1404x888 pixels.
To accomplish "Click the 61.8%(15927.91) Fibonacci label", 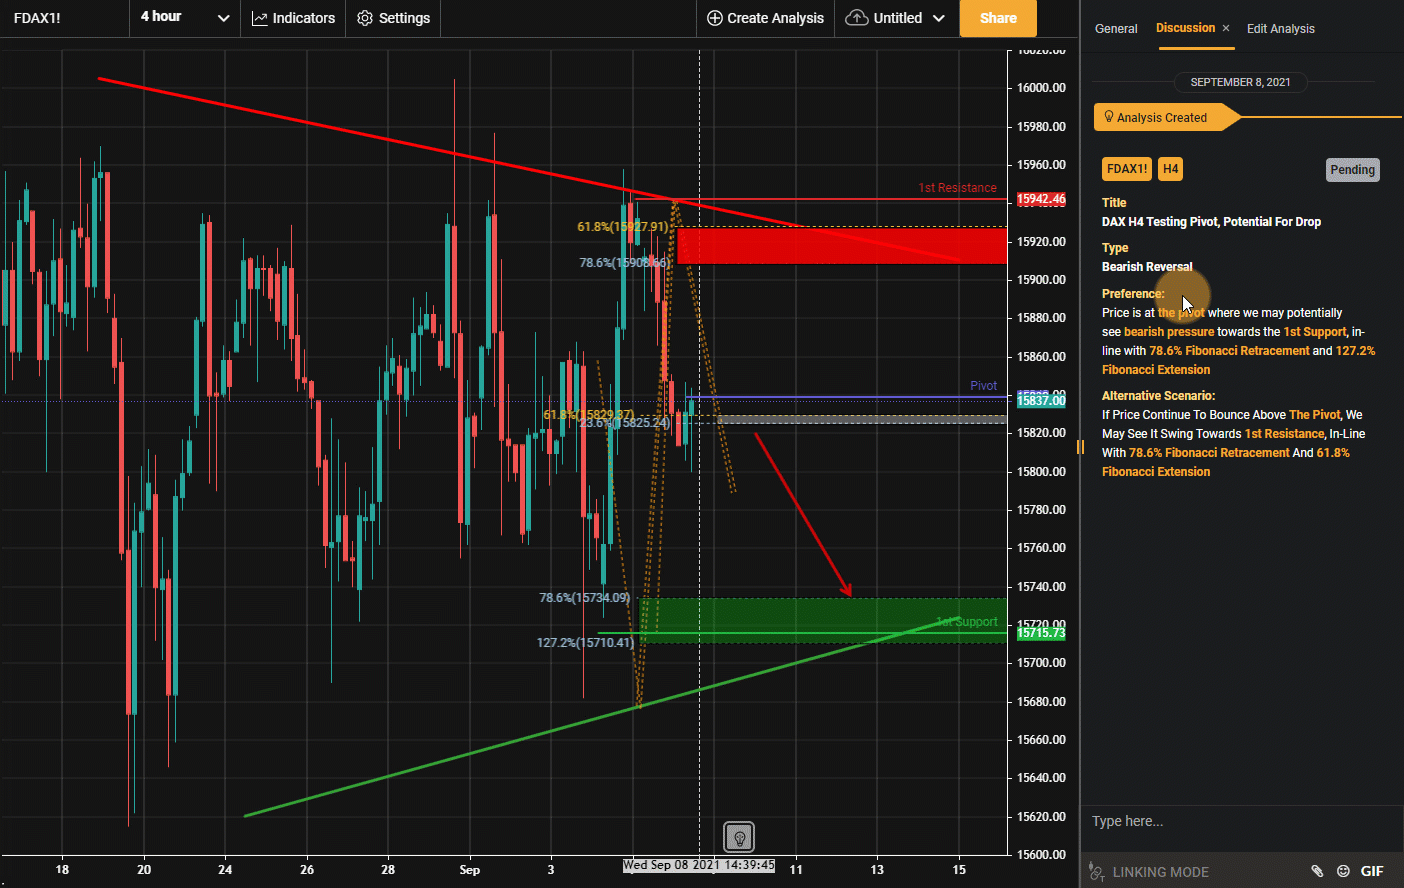I will click(x=622, y=227).
